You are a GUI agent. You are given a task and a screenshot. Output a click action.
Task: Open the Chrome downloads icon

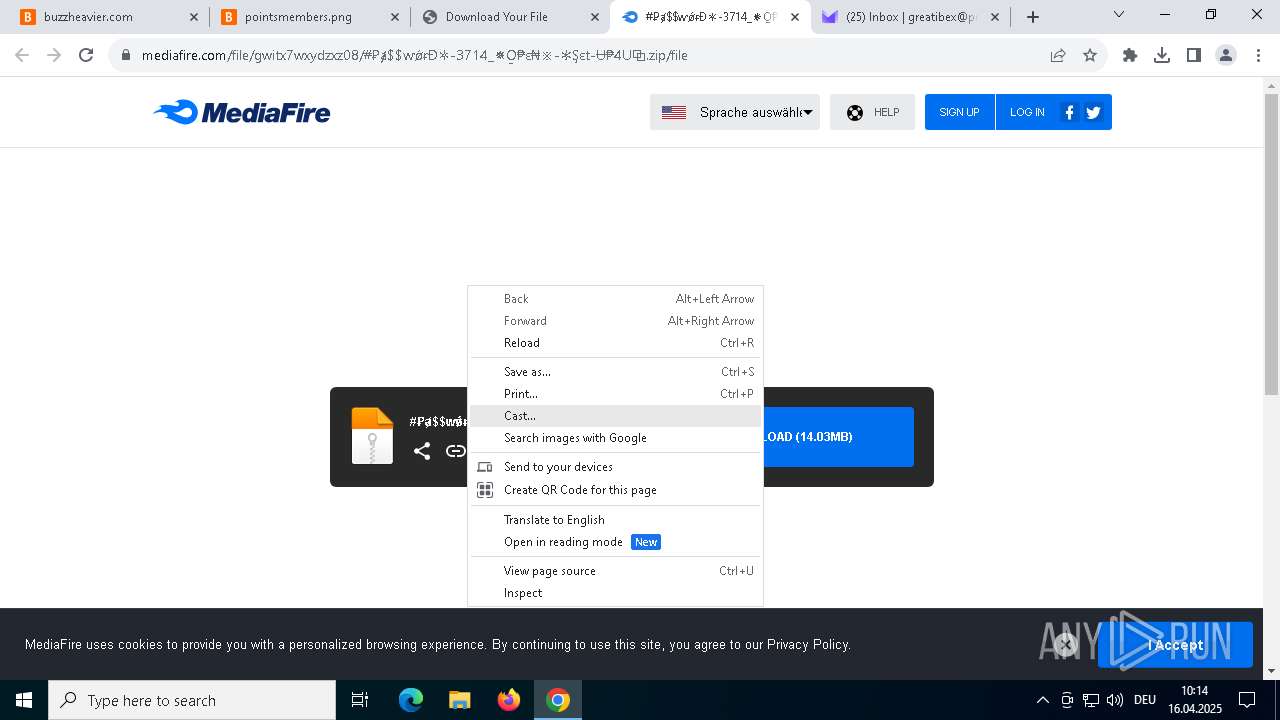1162,55
